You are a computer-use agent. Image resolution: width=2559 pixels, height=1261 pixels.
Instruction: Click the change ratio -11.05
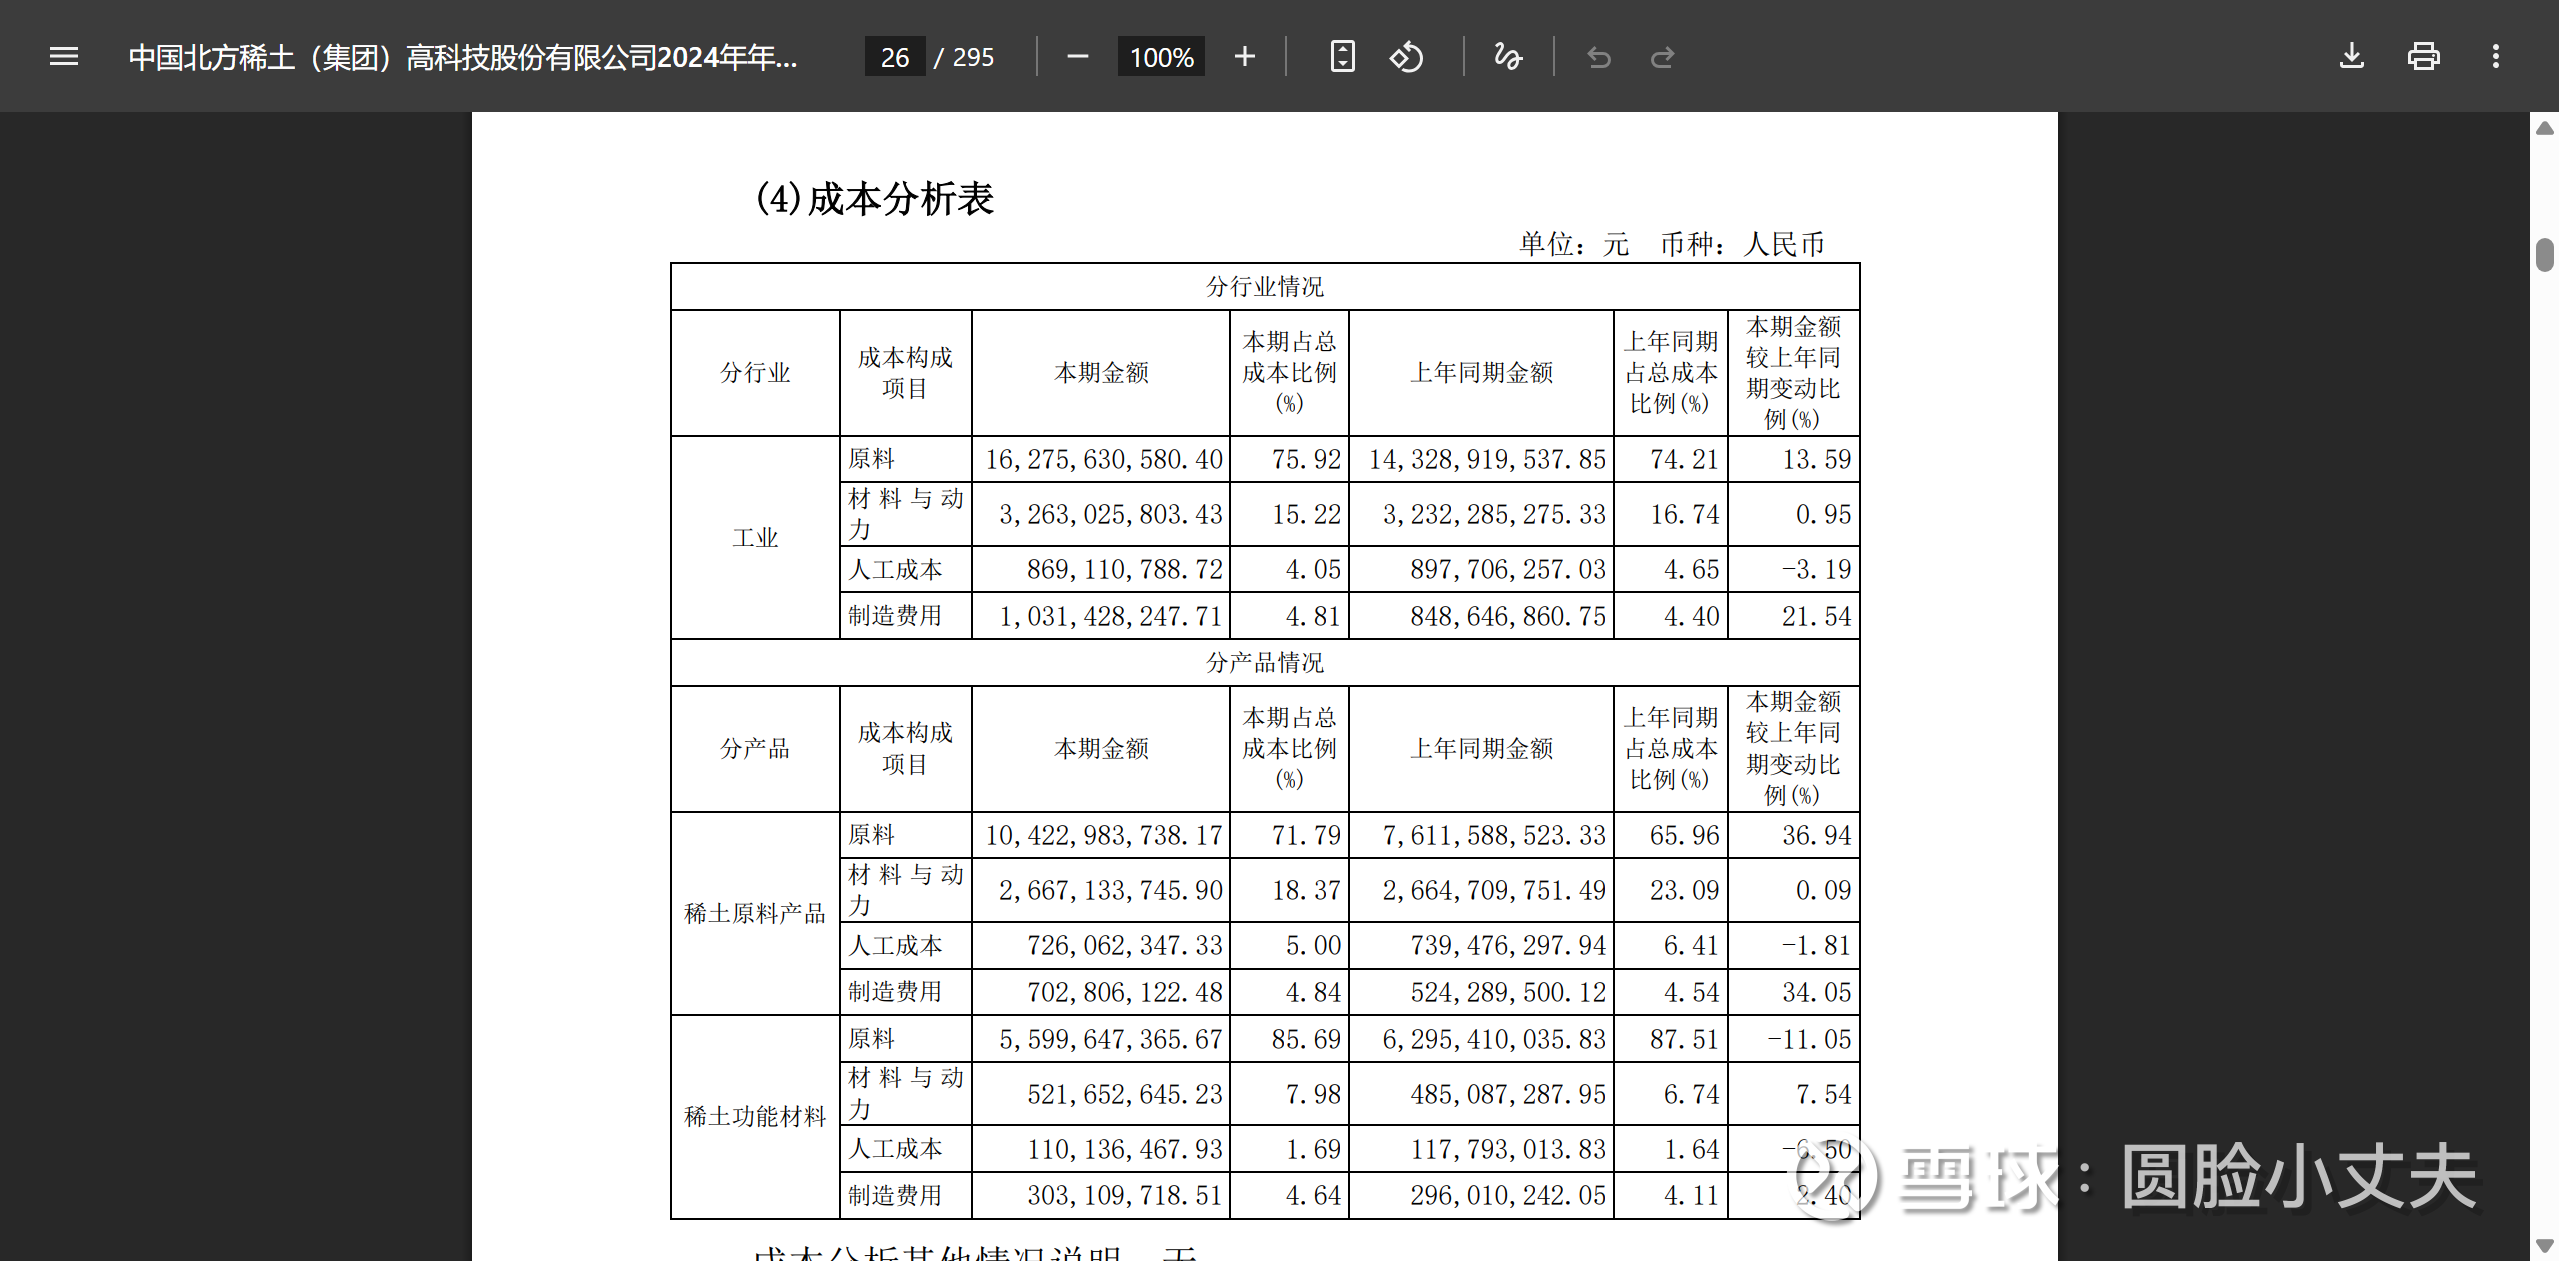1809,1039
